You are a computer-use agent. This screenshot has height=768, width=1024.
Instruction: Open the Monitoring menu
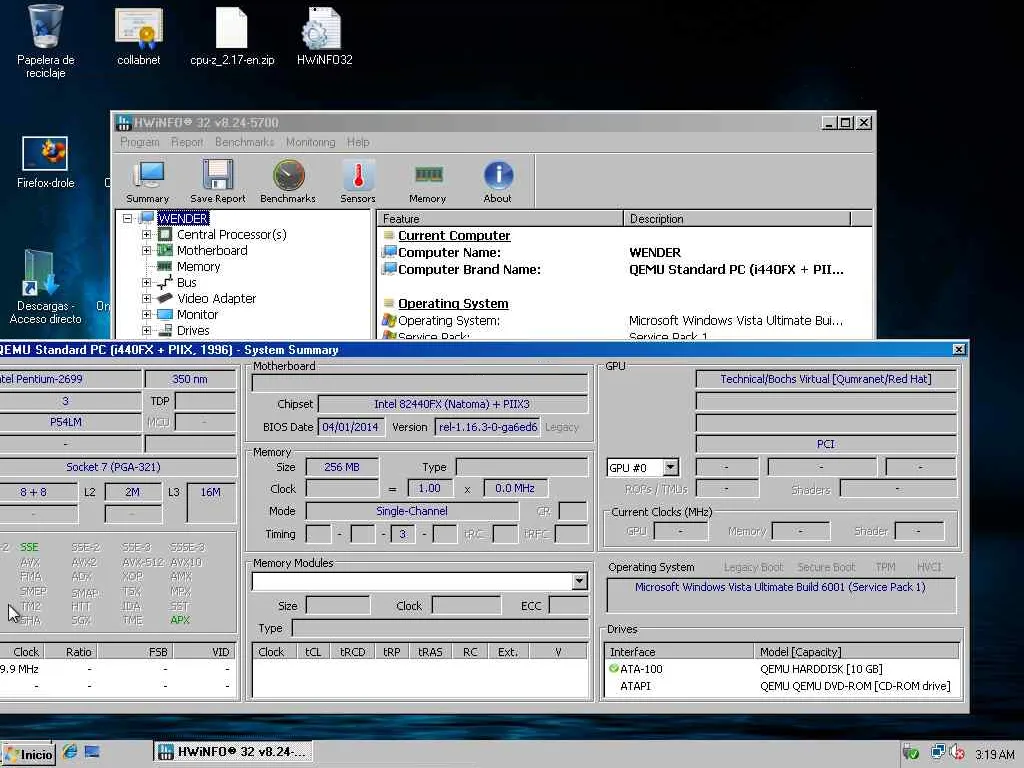tap(310, 142)
